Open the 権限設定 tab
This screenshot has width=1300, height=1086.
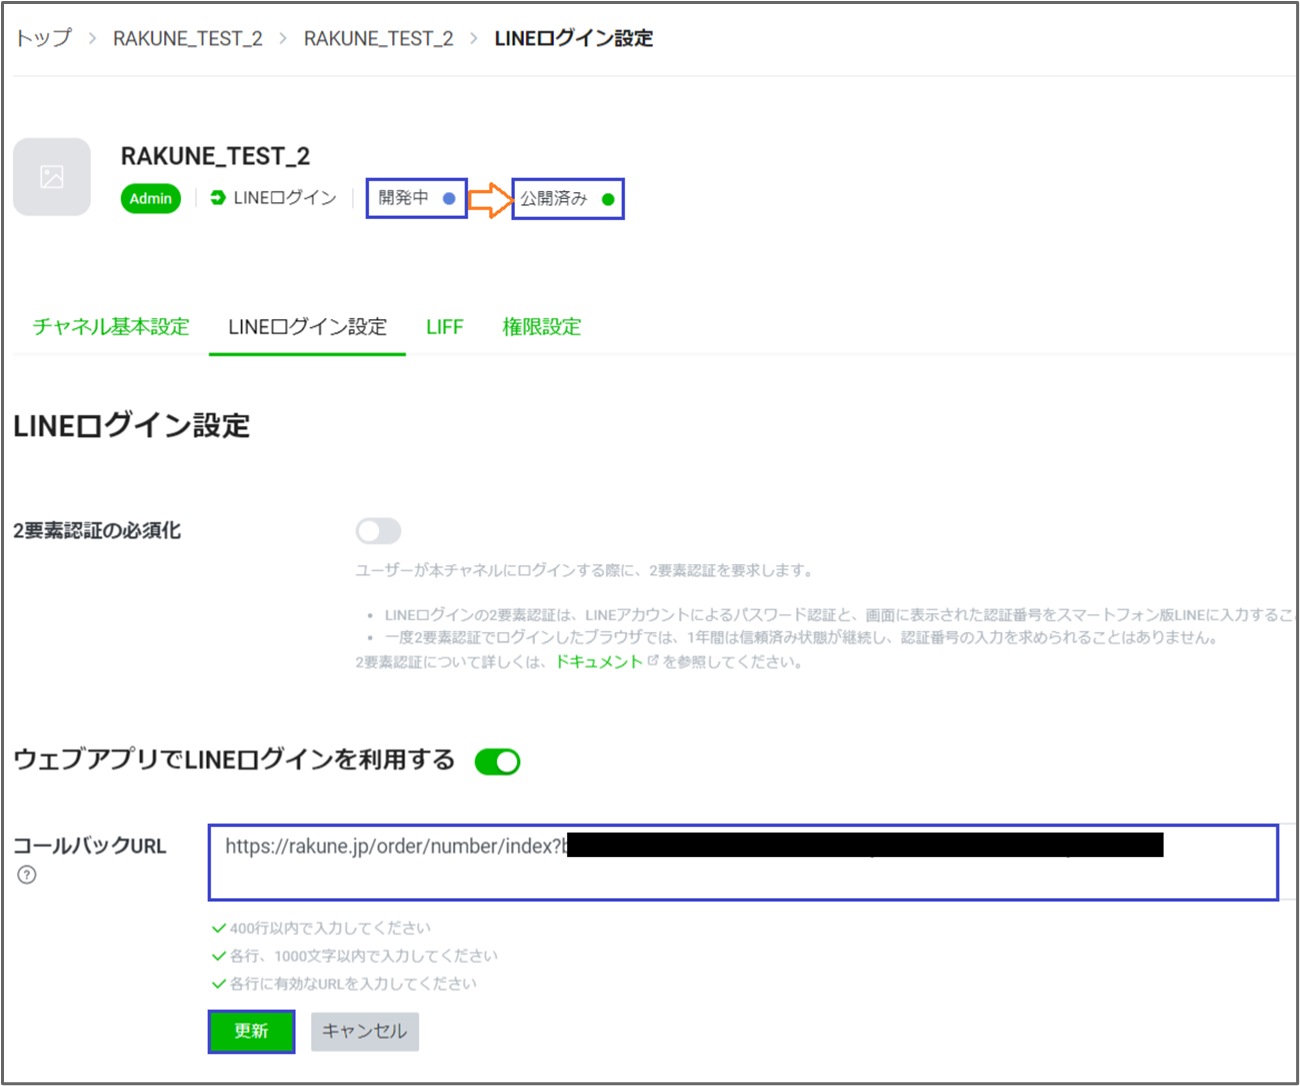pyautogui.click(x=542, y=327)
